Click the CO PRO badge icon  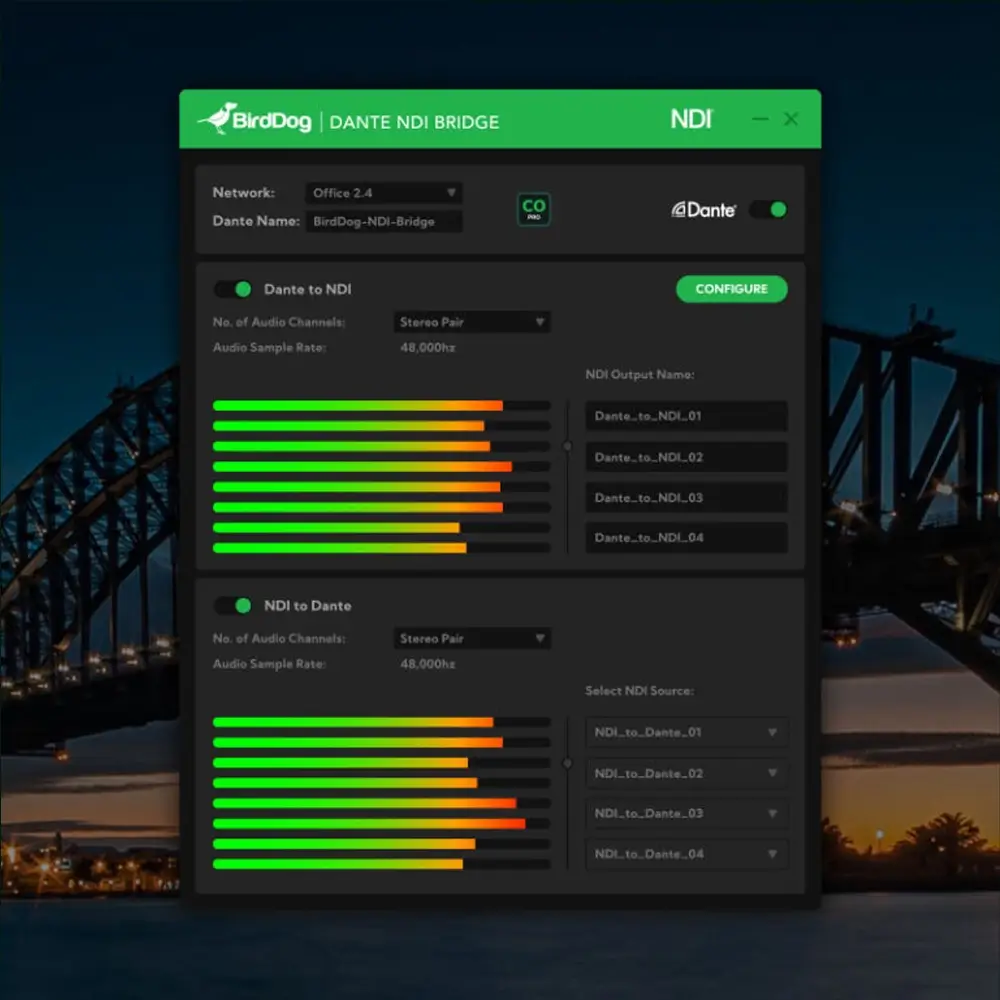(x=534, y=209)
